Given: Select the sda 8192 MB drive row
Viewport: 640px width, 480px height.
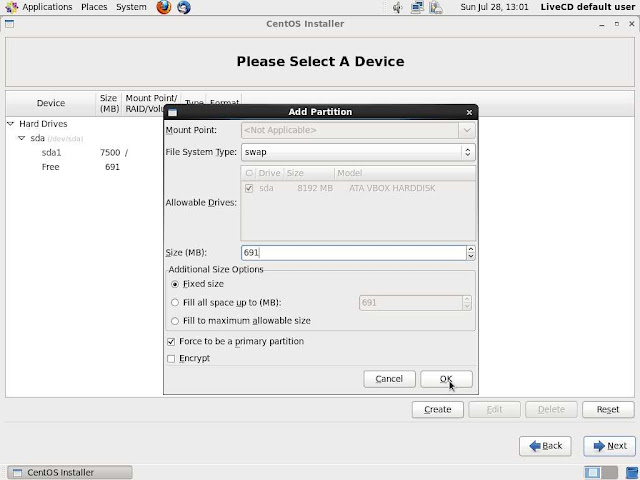Looking at the screenshot, I should pyautogui.click(x=358, y=188).
